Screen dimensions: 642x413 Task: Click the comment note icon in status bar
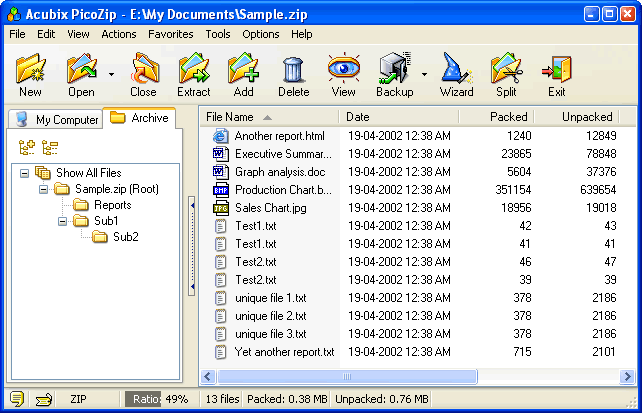(x=17, y=399)
